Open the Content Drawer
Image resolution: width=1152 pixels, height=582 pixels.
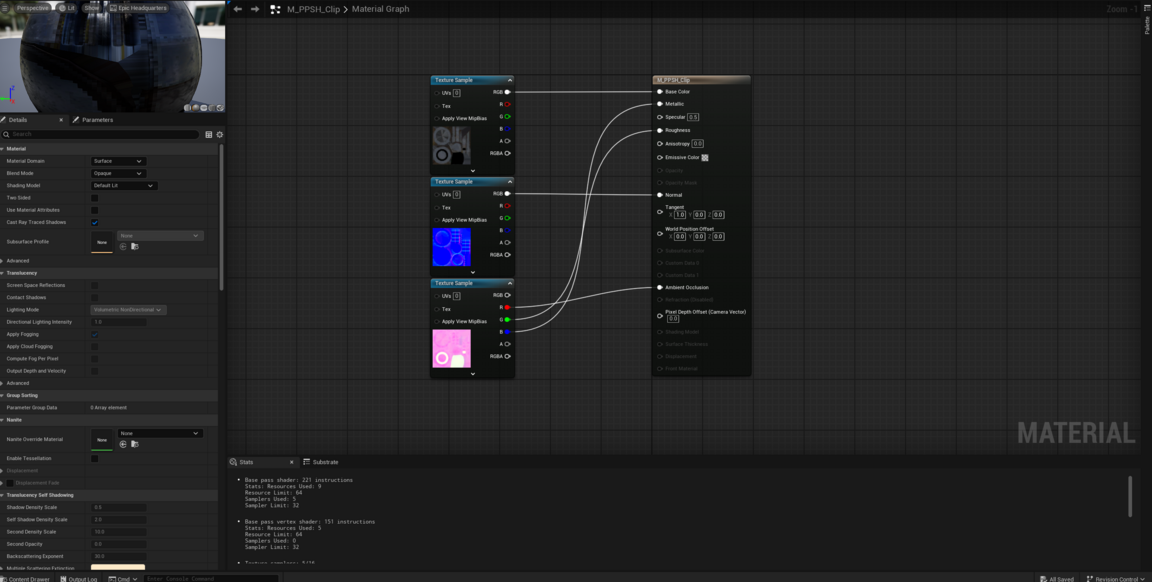point(28,578)
